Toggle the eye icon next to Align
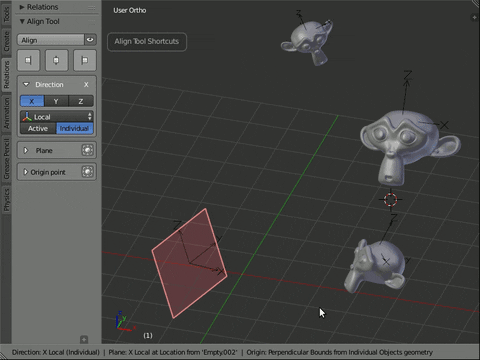Screen dimensions: 480x360 coord(90,40)
